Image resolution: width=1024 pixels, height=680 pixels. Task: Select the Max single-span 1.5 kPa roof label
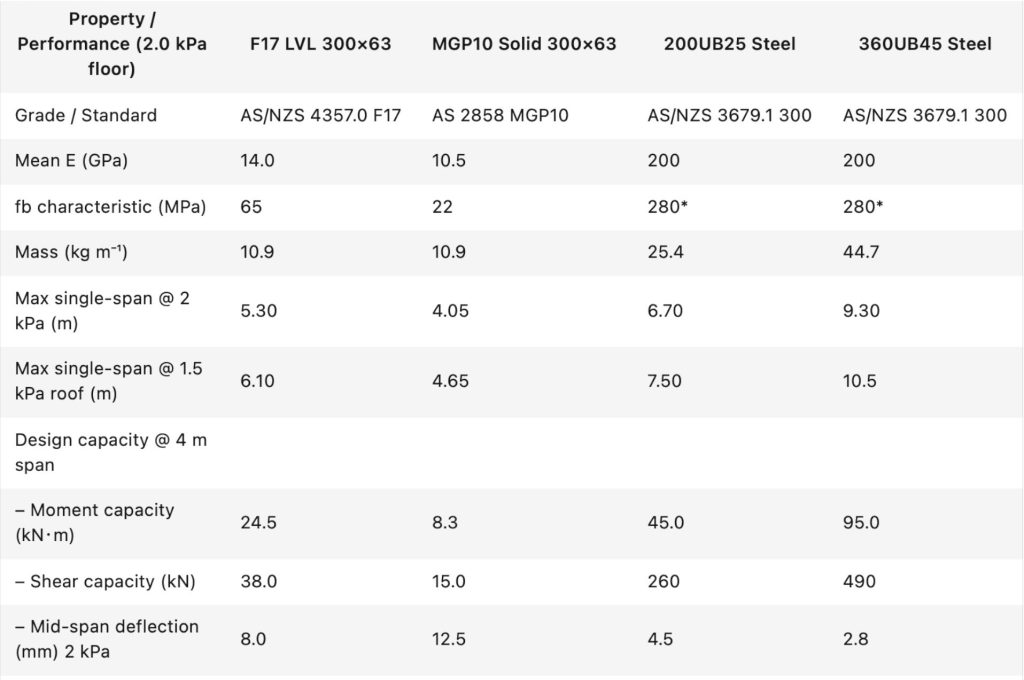coord(108,381)
